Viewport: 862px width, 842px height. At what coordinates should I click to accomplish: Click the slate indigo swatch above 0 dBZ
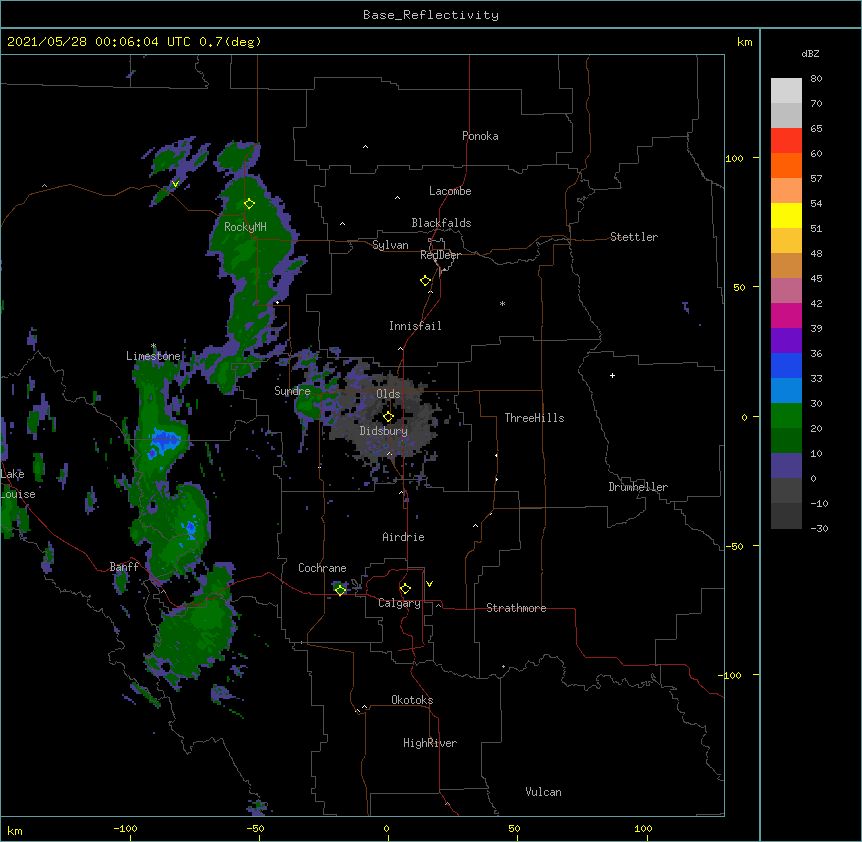tap(786, 466)
